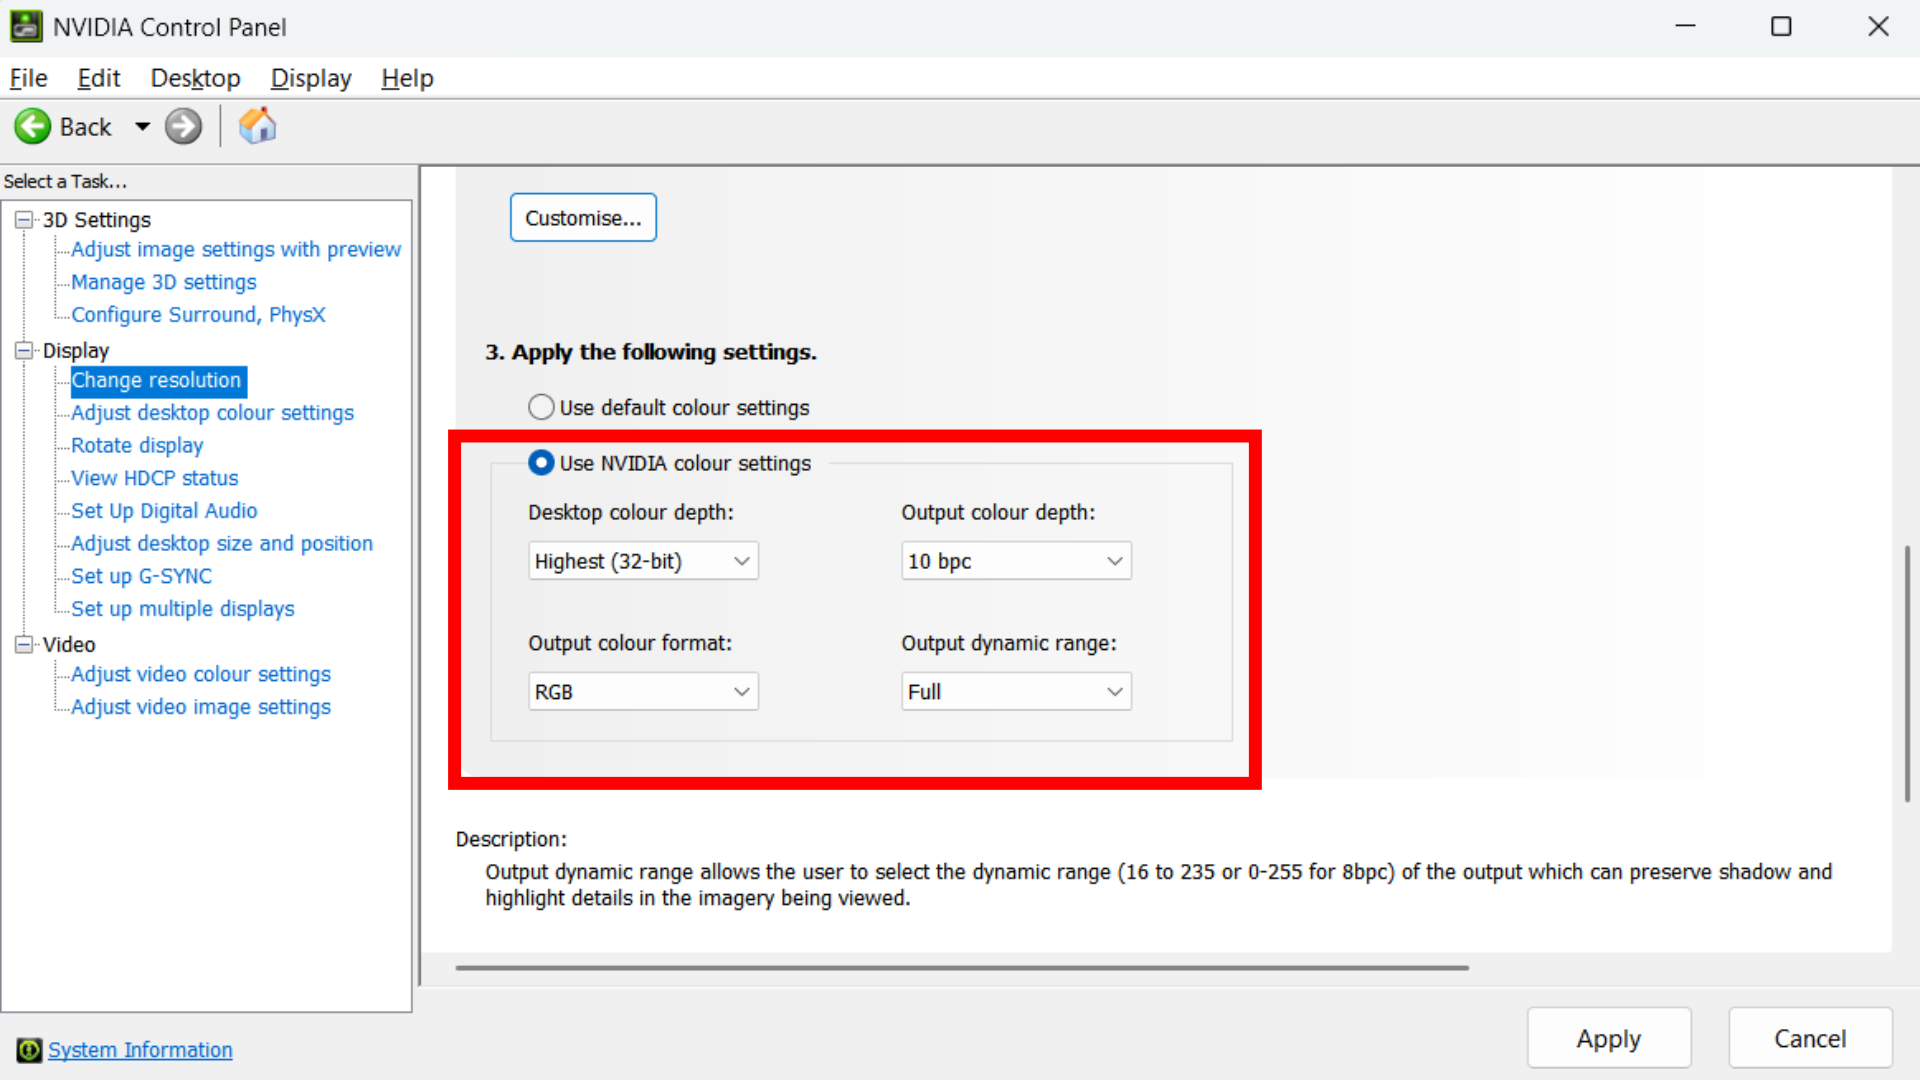Collapse the 3D Settings tree node
1920x1080 pixels.
coord(24,220)
